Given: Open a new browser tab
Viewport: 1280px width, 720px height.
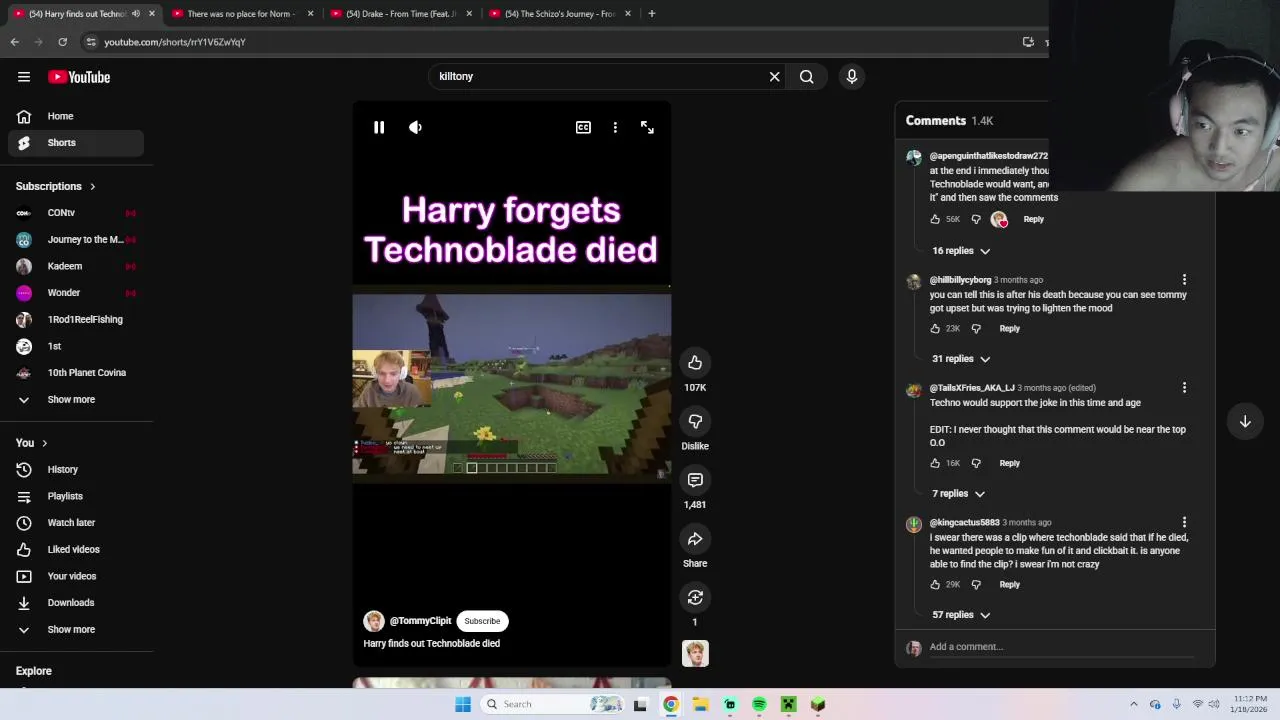Looking at the screenshot, I should [x=651, y=14].
